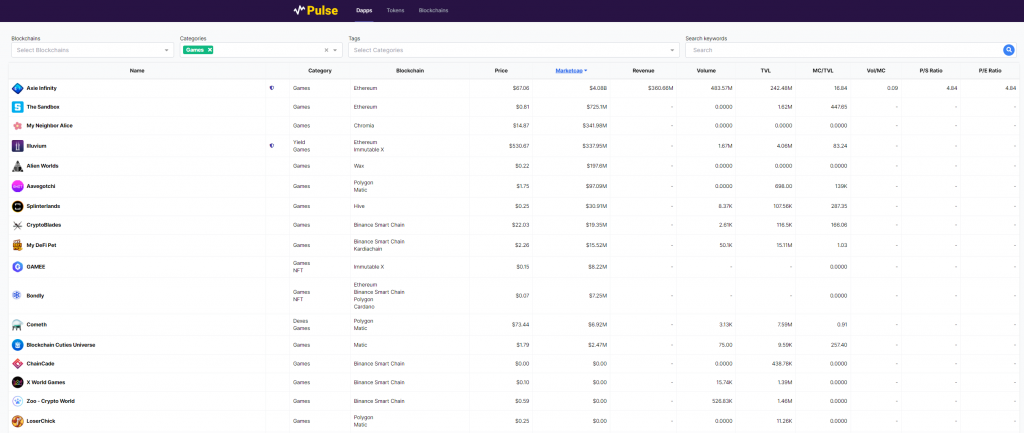Click the Pulse logo
This screenshot has width=1024, height=433.
(x=316, y=10)
